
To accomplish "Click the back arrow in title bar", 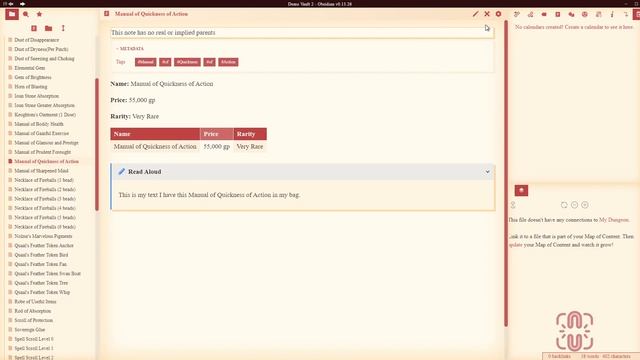I will click(11, 4).
